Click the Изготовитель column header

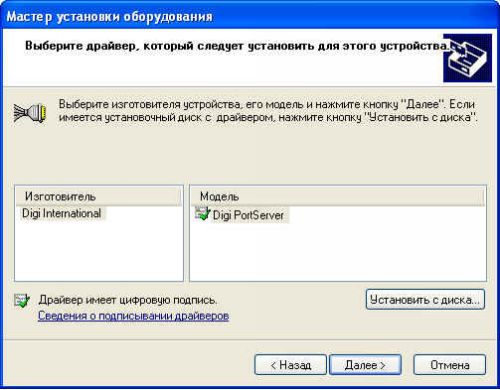click(x=99, y=197)
